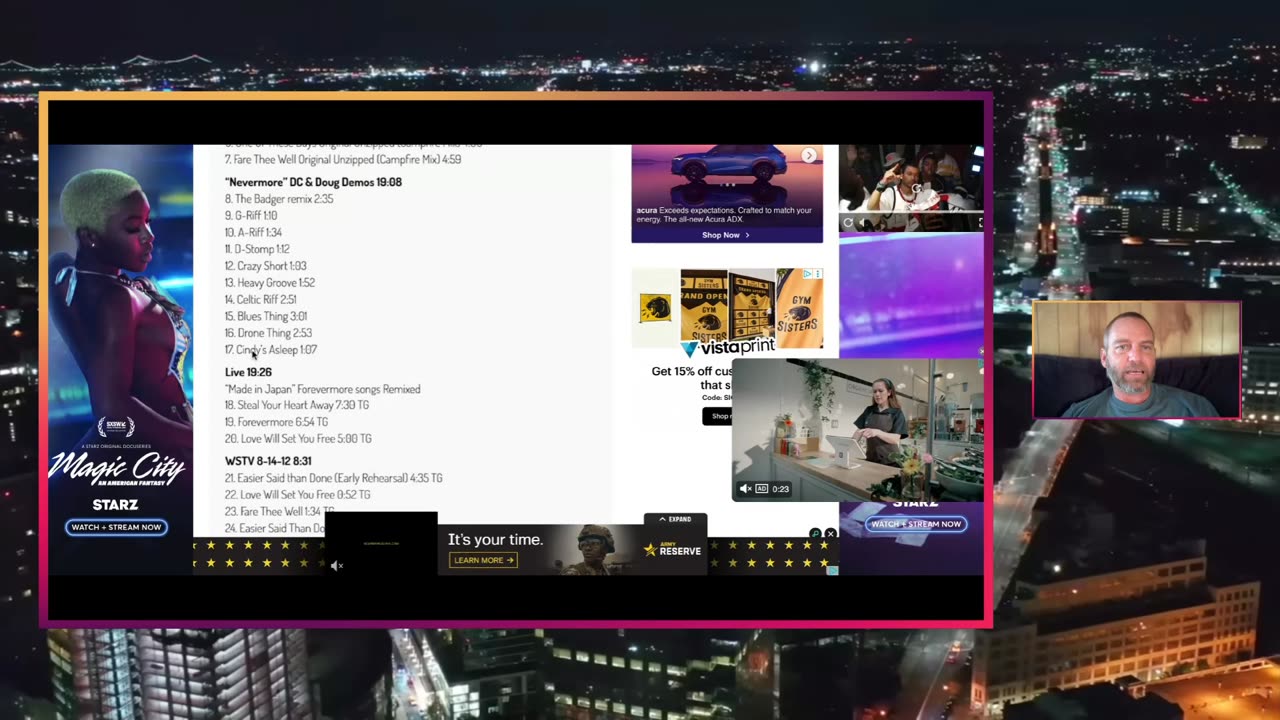Select track '18. Steal Your Heart Away 7:30 TG'
The height and width of the screenshot is (720, 1280).
[297, 405]
